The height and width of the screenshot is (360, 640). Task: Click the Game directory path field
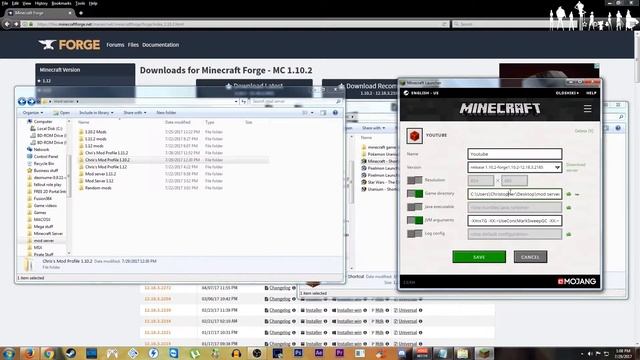(515, 194)
